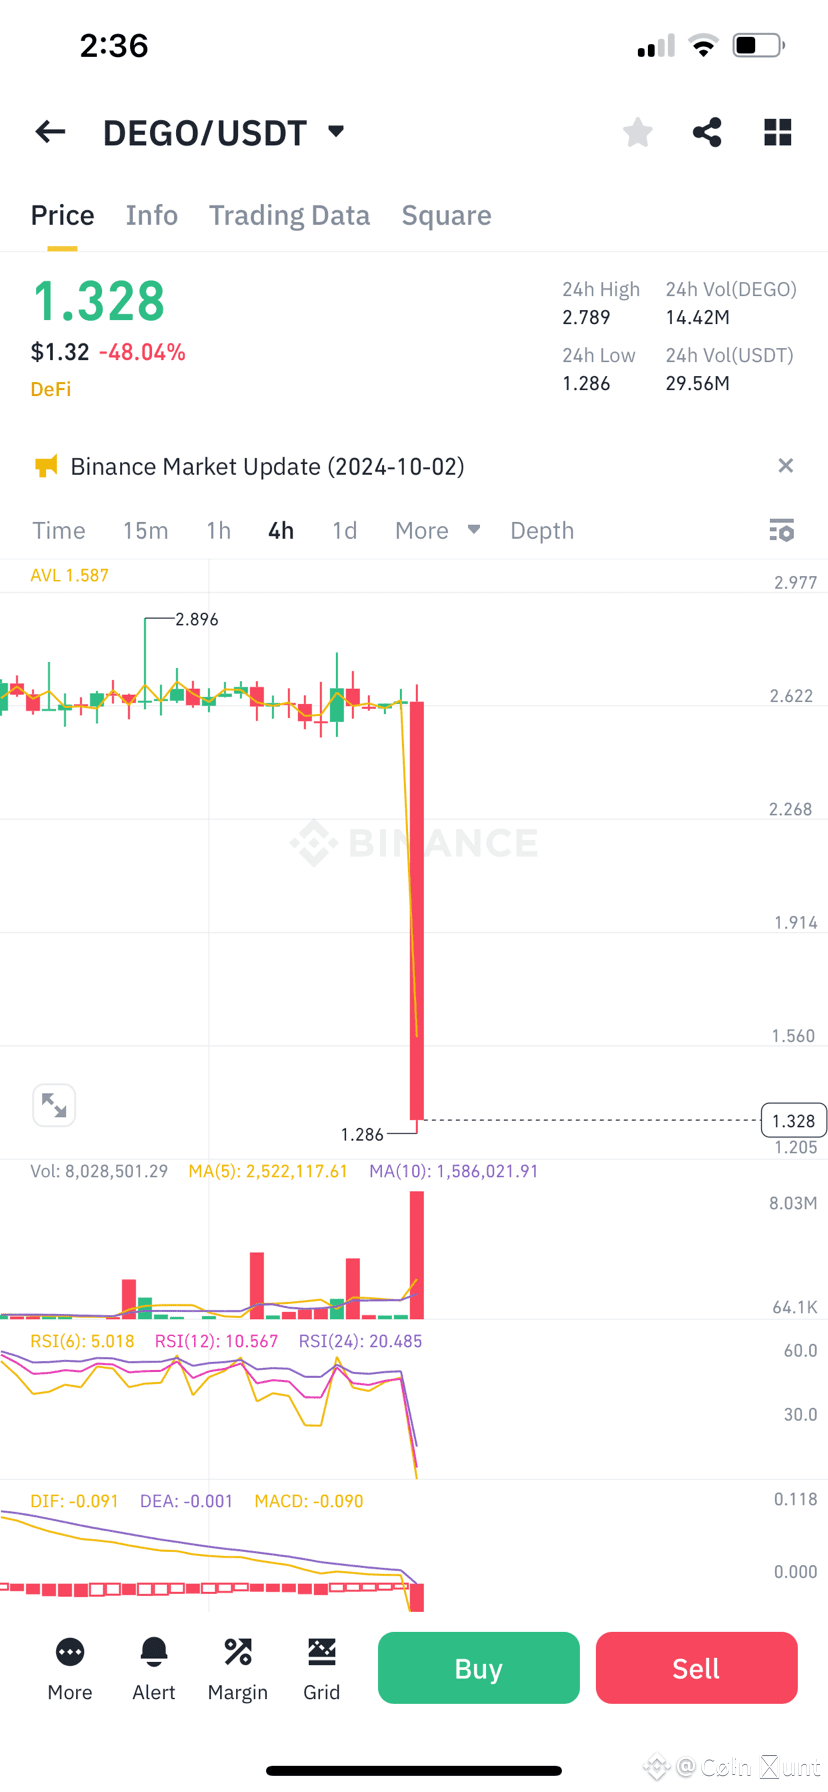Open the four-square grid menu icon
The image size is (828, 1792).
click(778, 132)
